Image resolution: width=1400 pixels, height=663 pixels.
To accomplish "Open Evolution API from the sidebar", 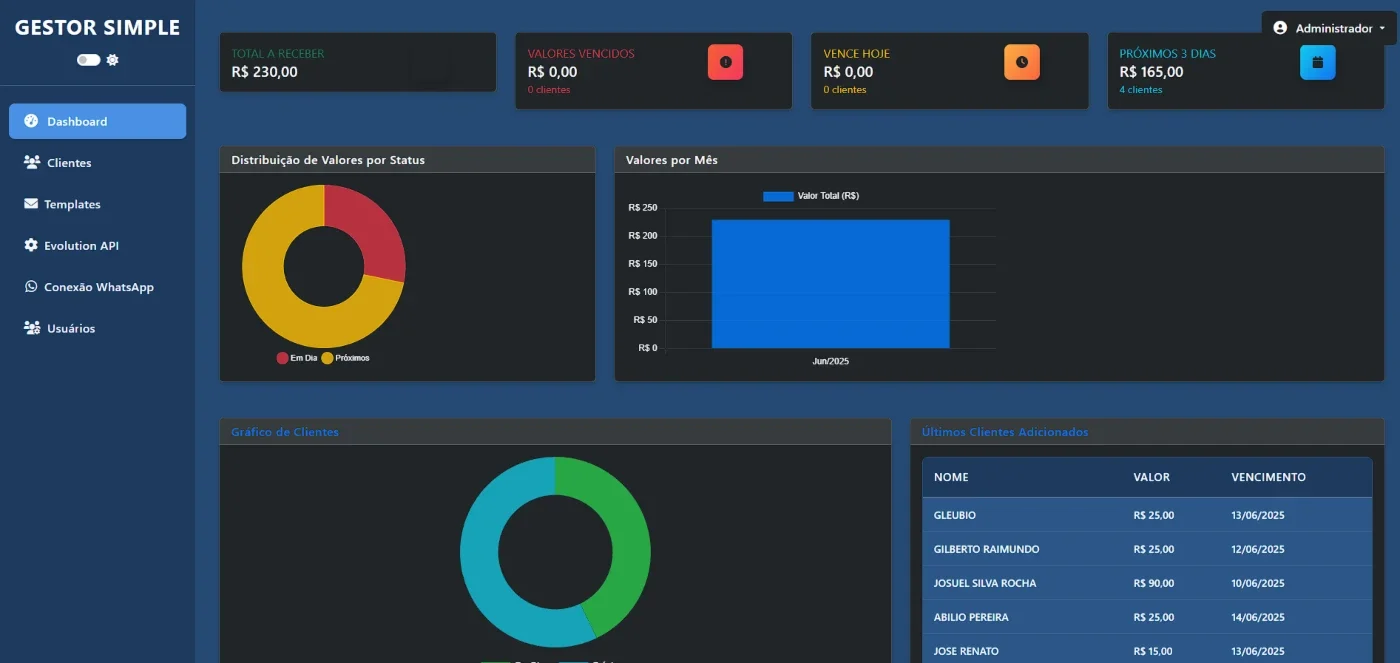I will tap(97, 245).
